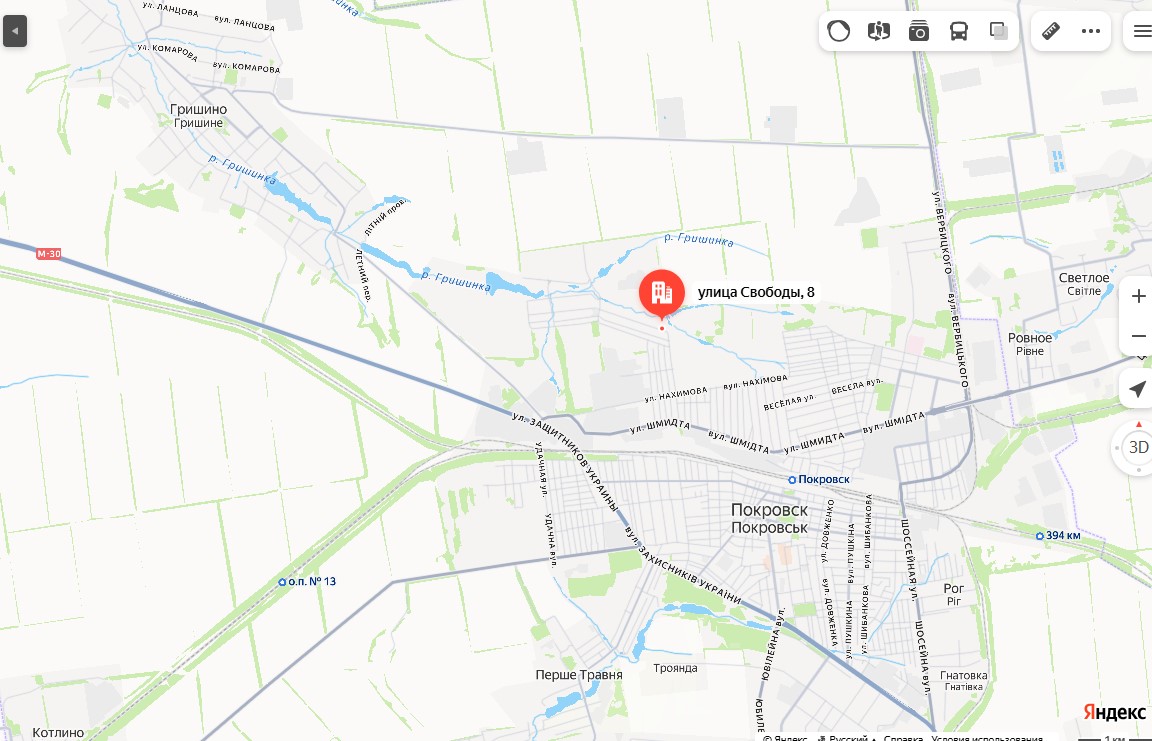Expand the collapsed left side panel
1152x741 pixels.
[x=15, y=32]
